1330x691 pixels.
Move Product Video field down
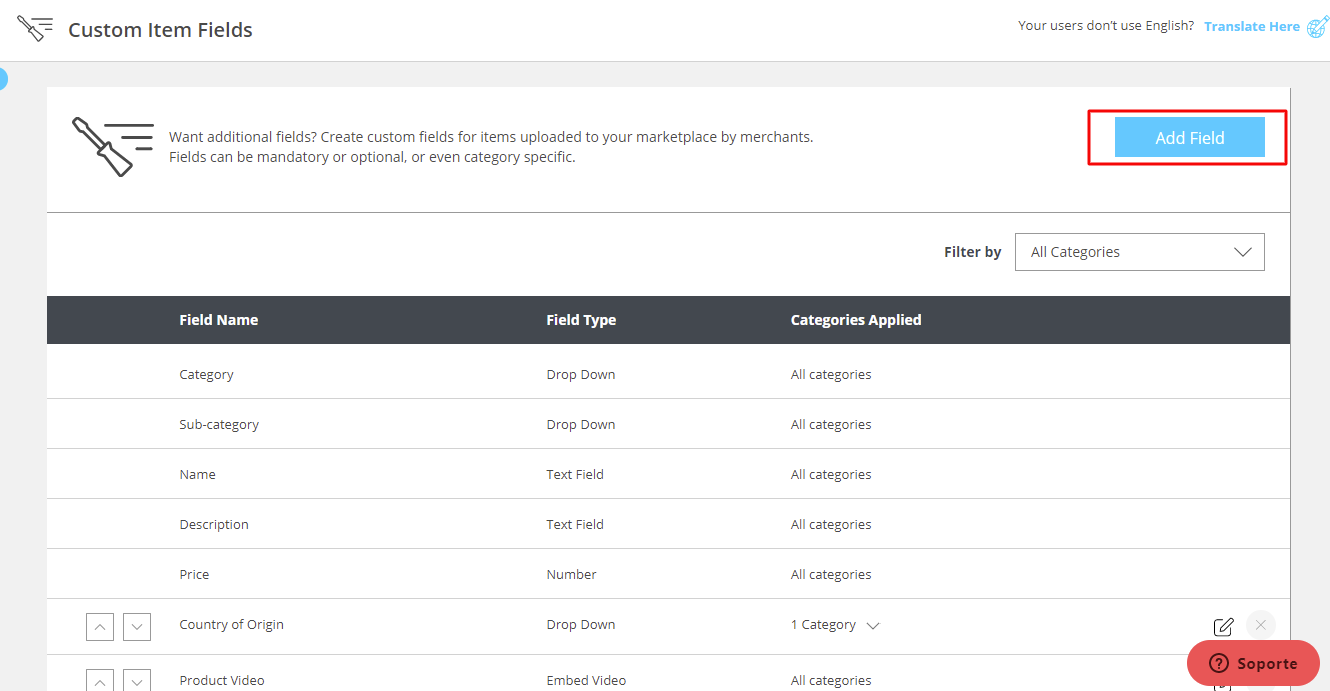[137, 681]
